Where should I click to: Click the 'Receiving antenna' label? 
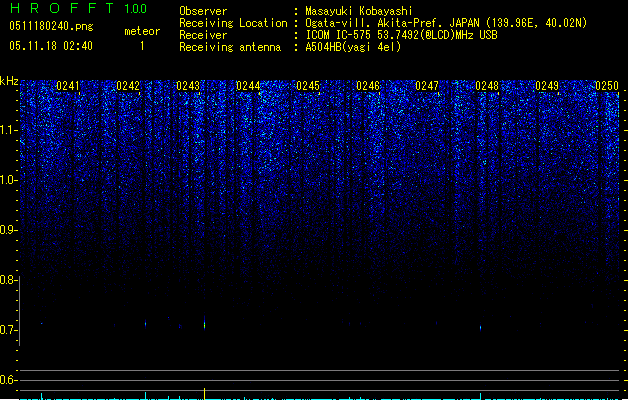[x=230, y=47]
